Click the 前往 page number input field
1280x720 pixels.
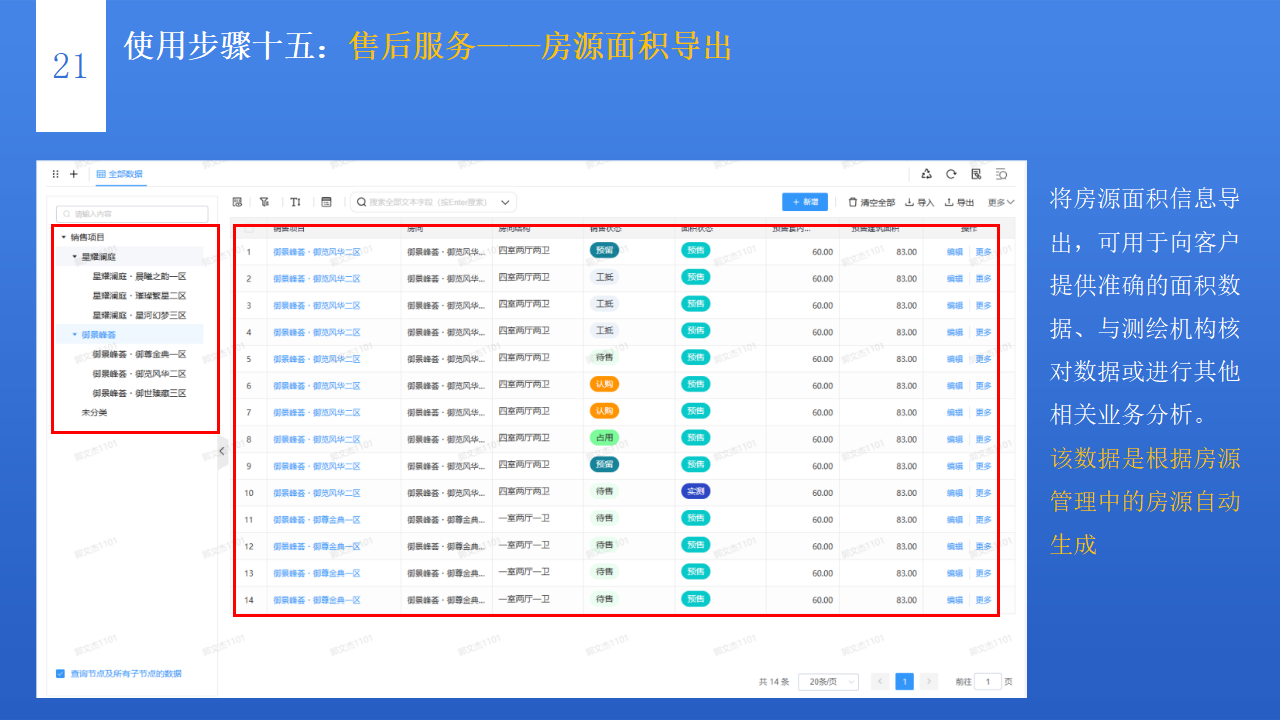(x=988, y=681)
